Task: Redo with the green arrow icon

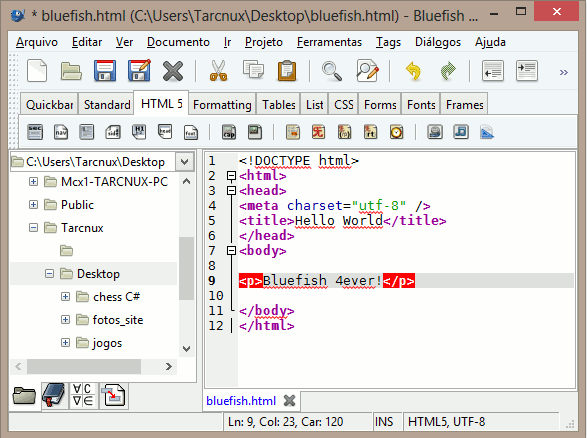Action: click(x=448, y=71)
